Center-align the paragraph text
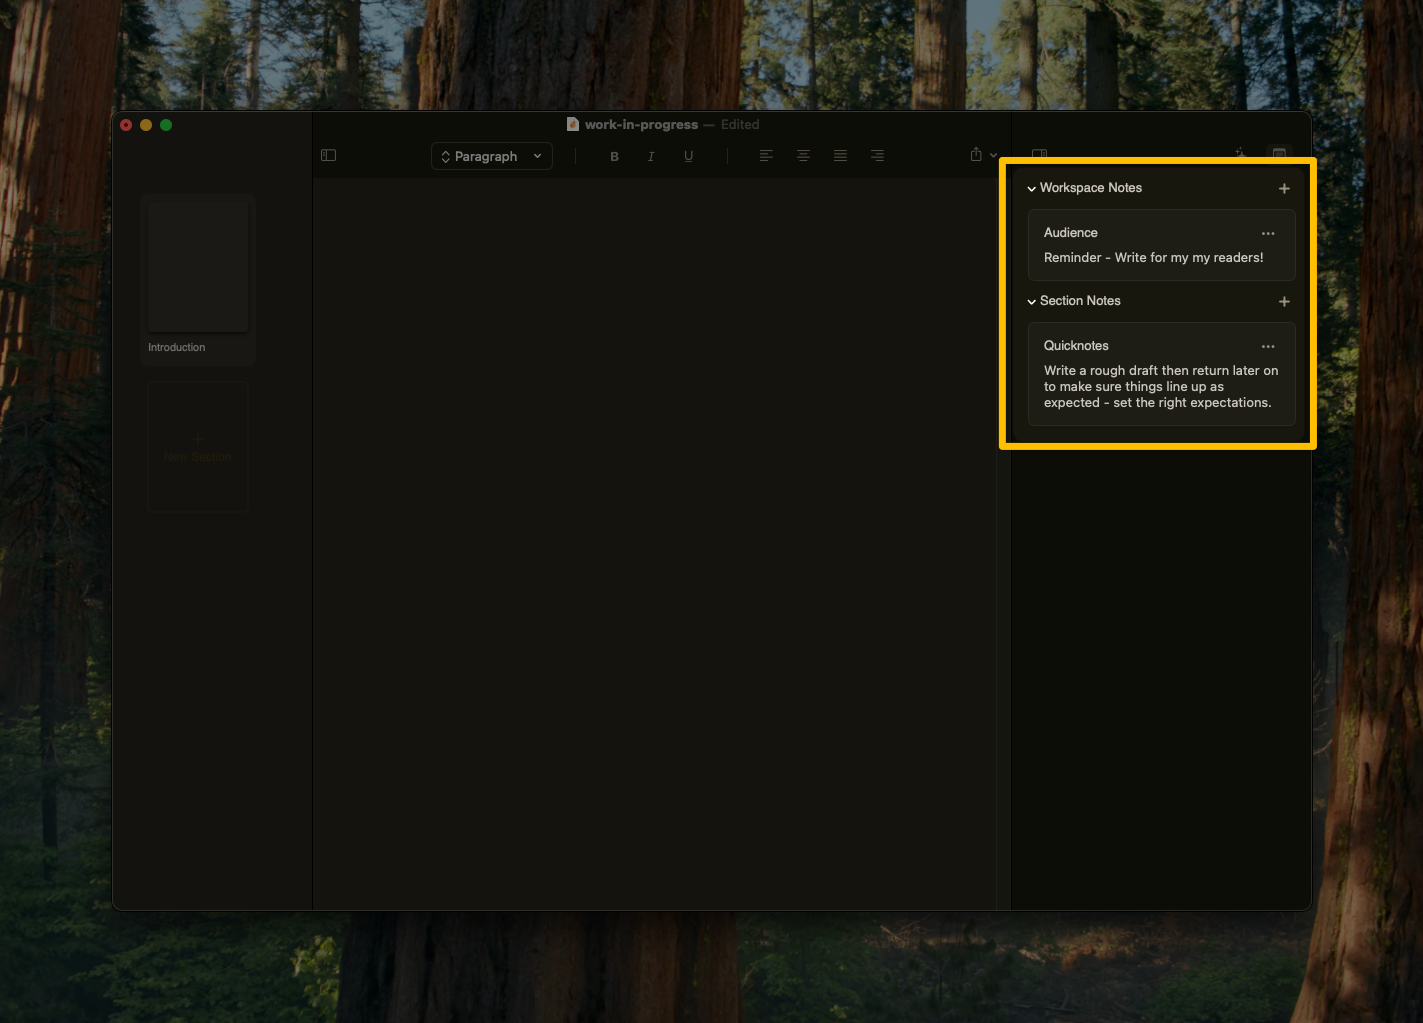 click(803, 156)
